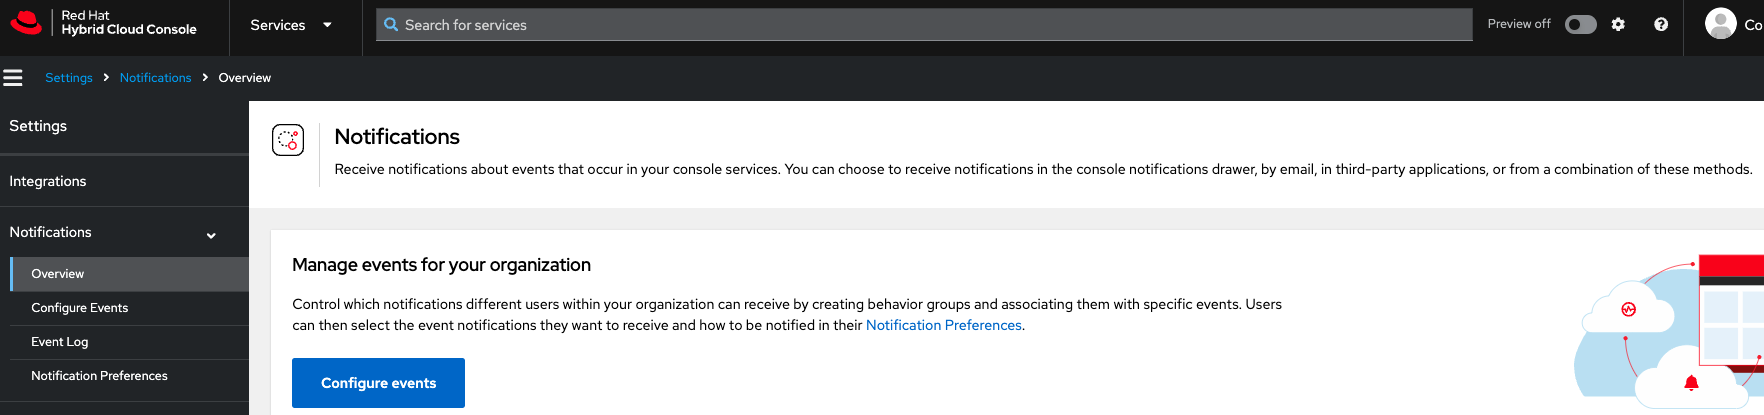
Task: Open the Services dropdown menu
Action: pos(290,25)
